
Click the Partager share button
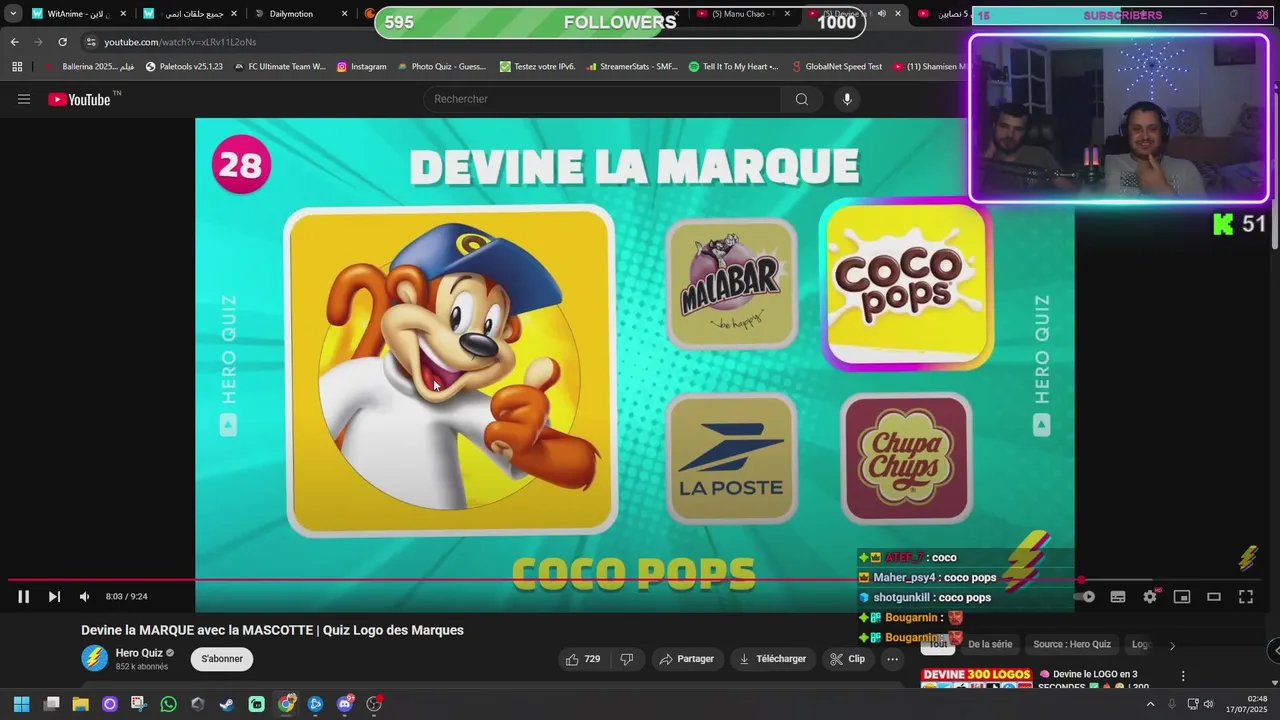click(686, 659)
